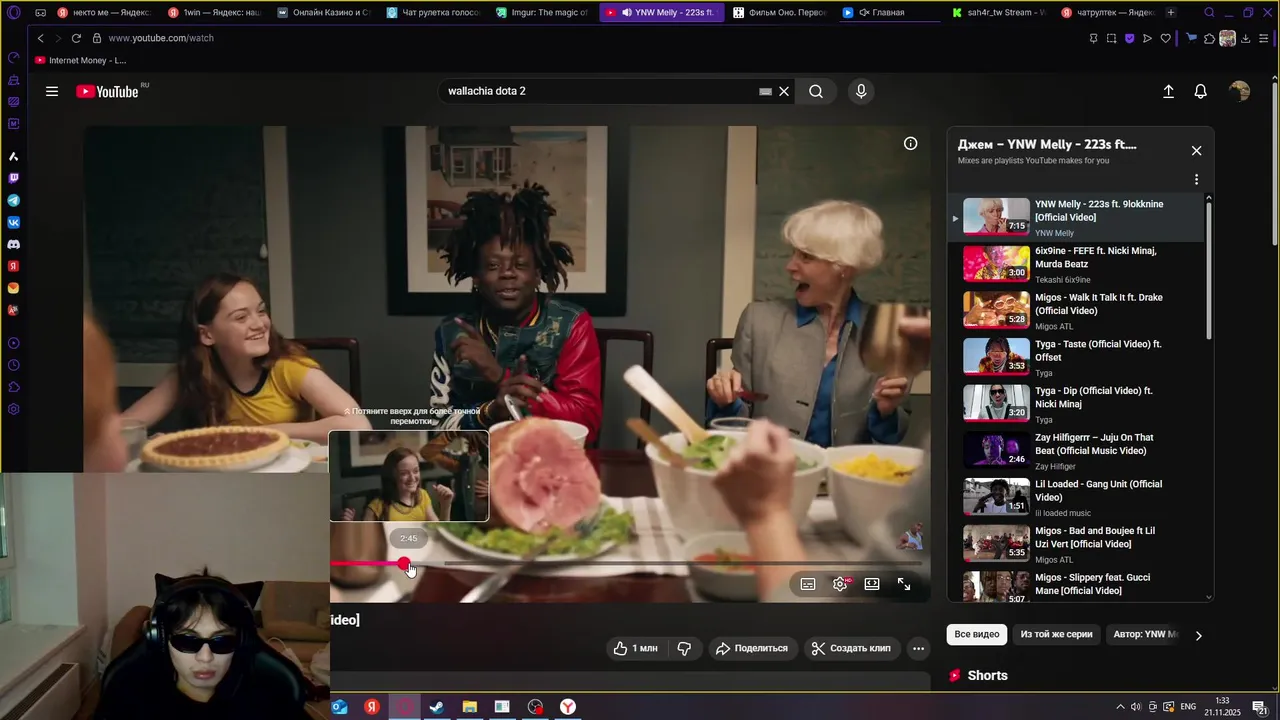Open player settings gear
Viewport: 1280px width, 720px height.
click(x=840, y=584)
